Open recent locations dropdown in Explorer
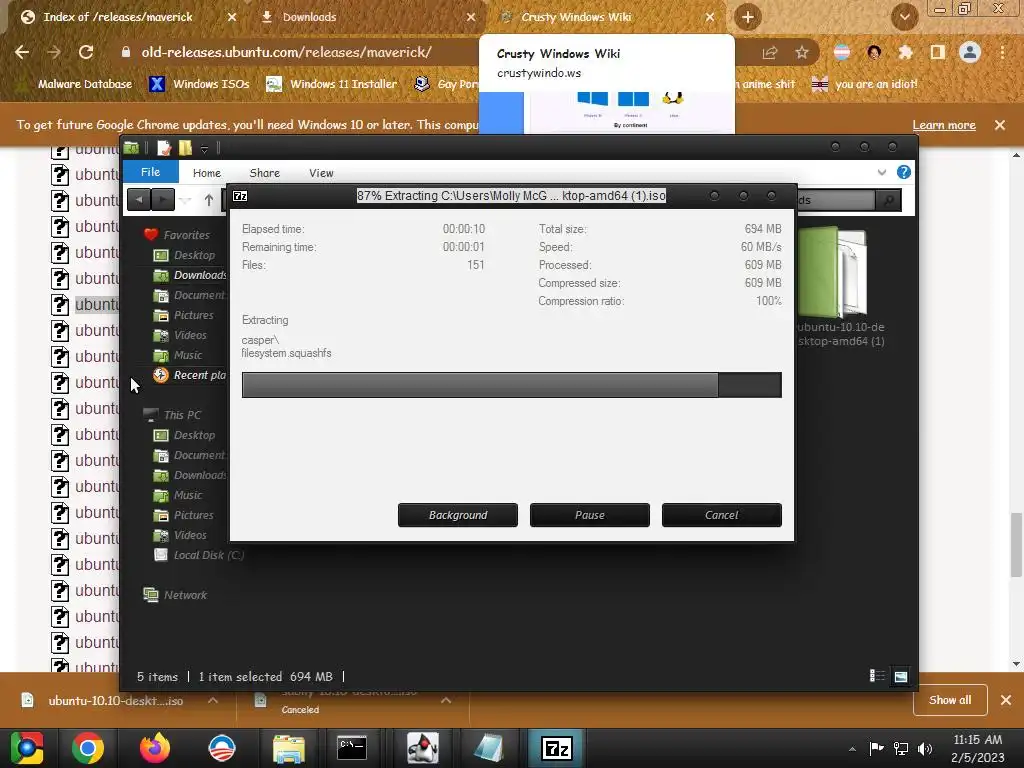 coord(185,200)
